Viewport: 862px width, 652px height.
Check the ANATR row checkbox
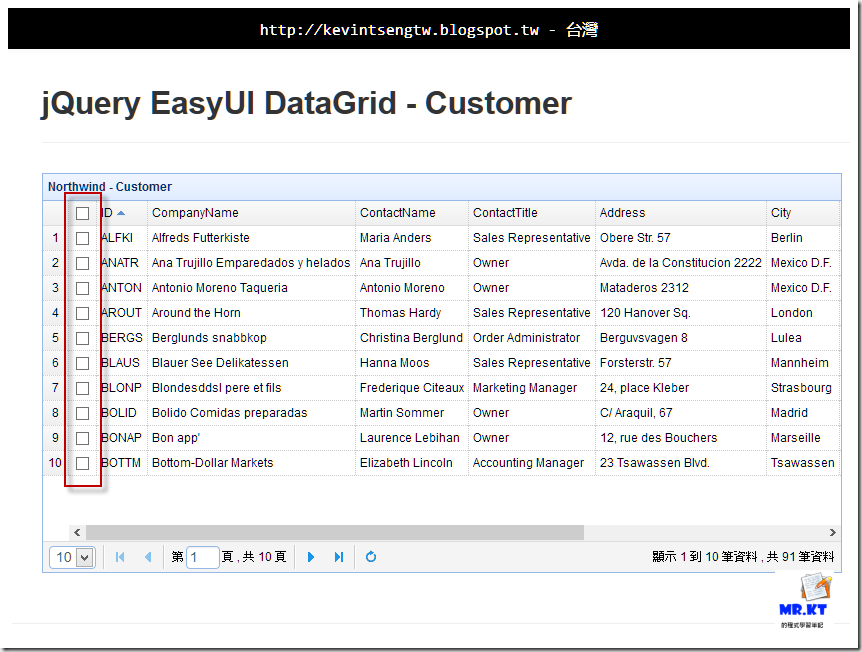tap(82, 263)
